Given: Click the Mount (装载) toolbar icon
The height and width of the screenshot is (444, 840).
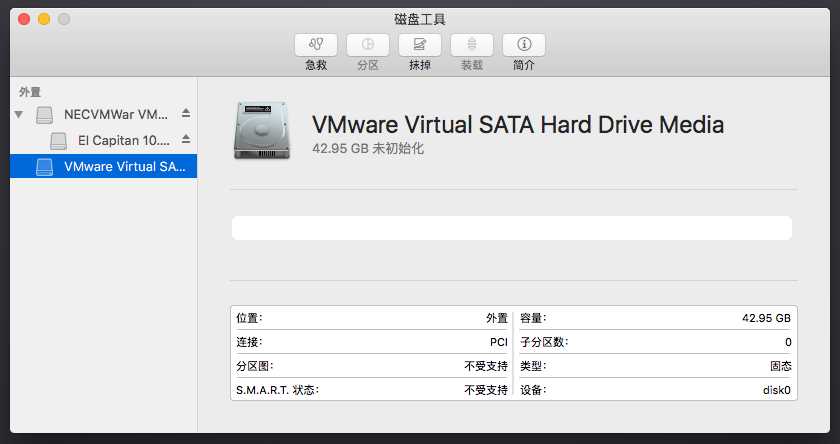Looking at the screenshot, I should coord(471,44).
